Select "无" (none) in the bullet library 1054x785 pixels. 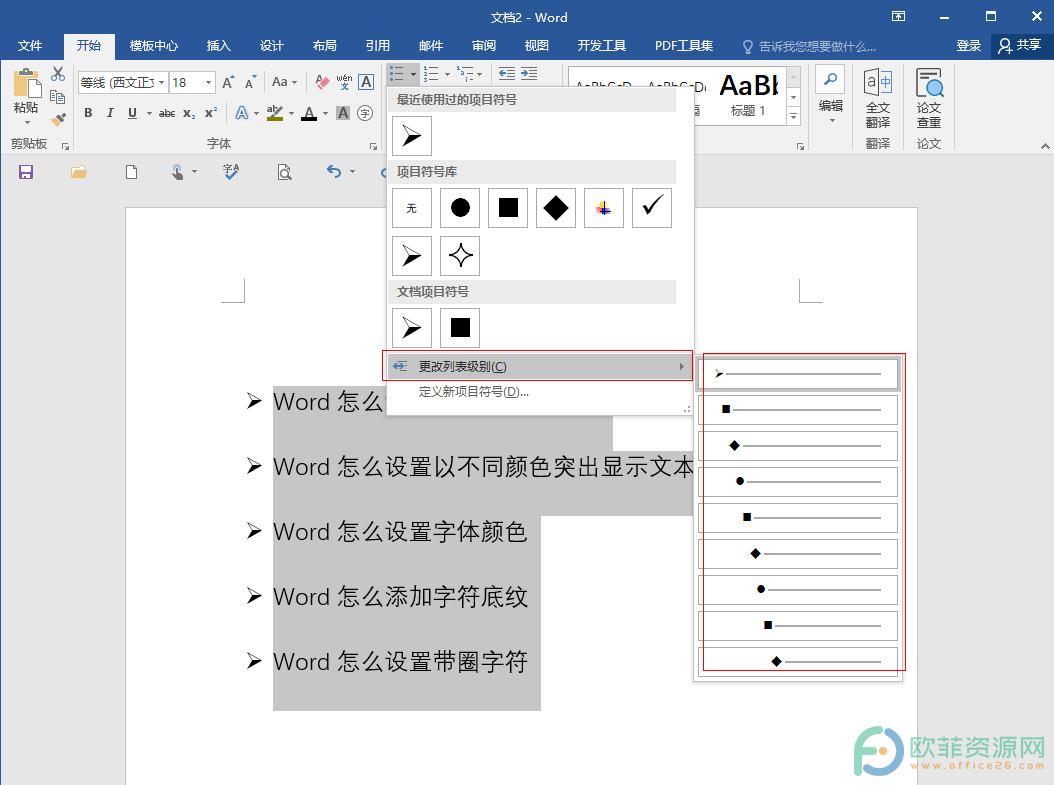(412, 208)
